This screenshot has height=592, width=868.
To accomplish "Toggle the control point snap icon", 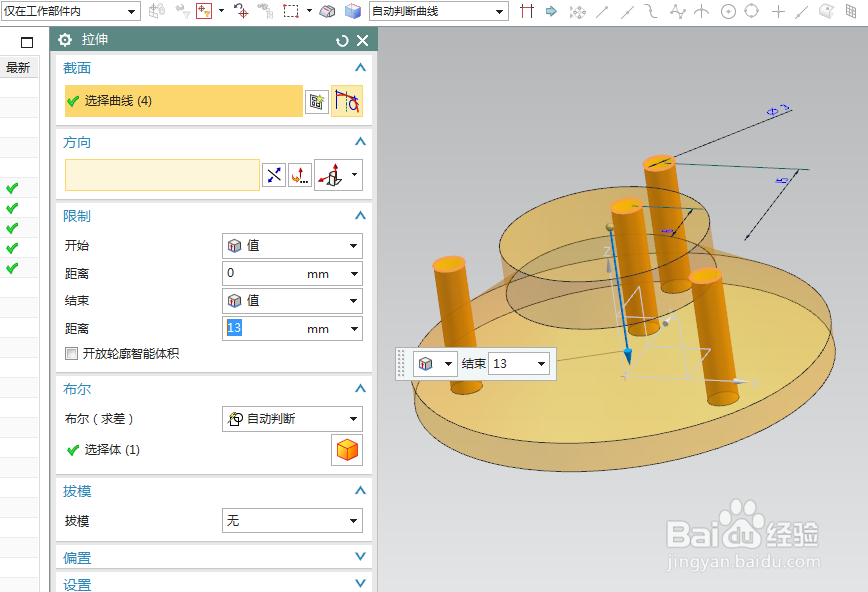I will click(x=652, y=11).
